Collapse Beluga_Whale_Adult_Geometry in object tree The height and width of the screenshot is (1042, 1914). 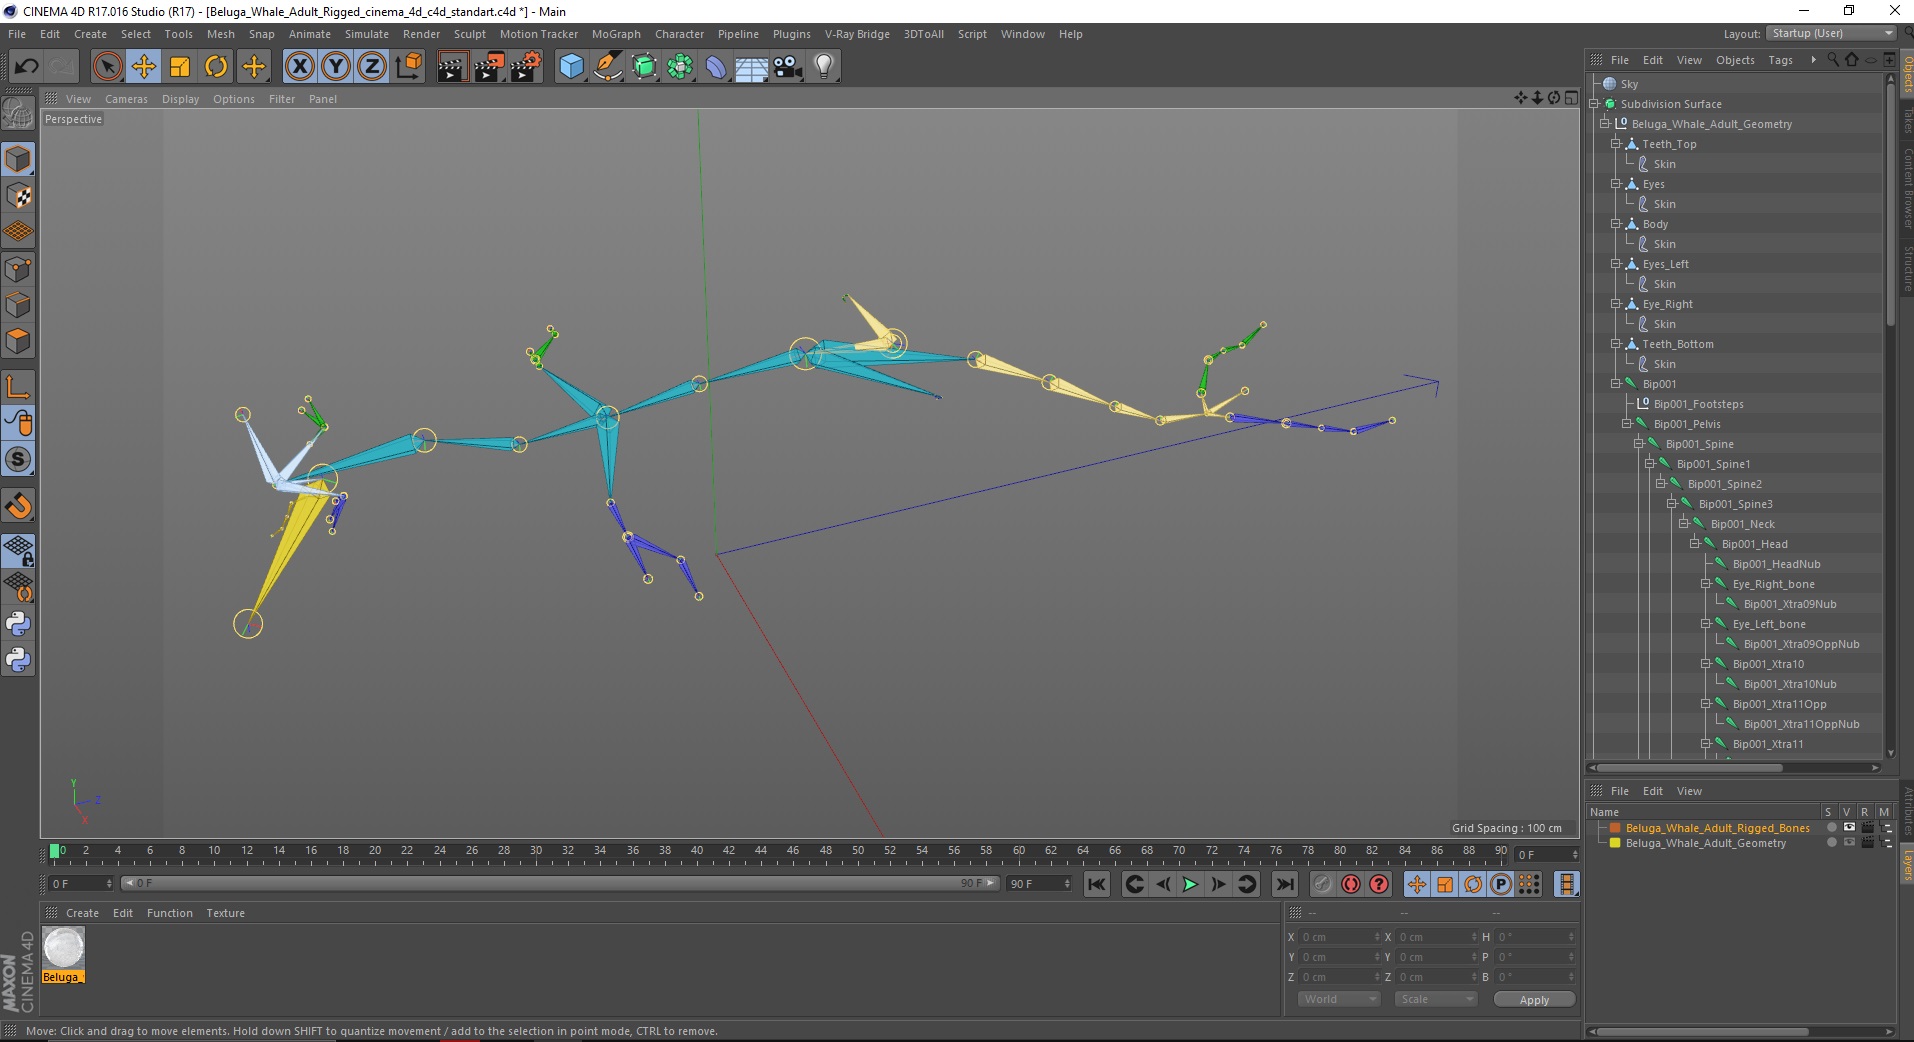1605,124
